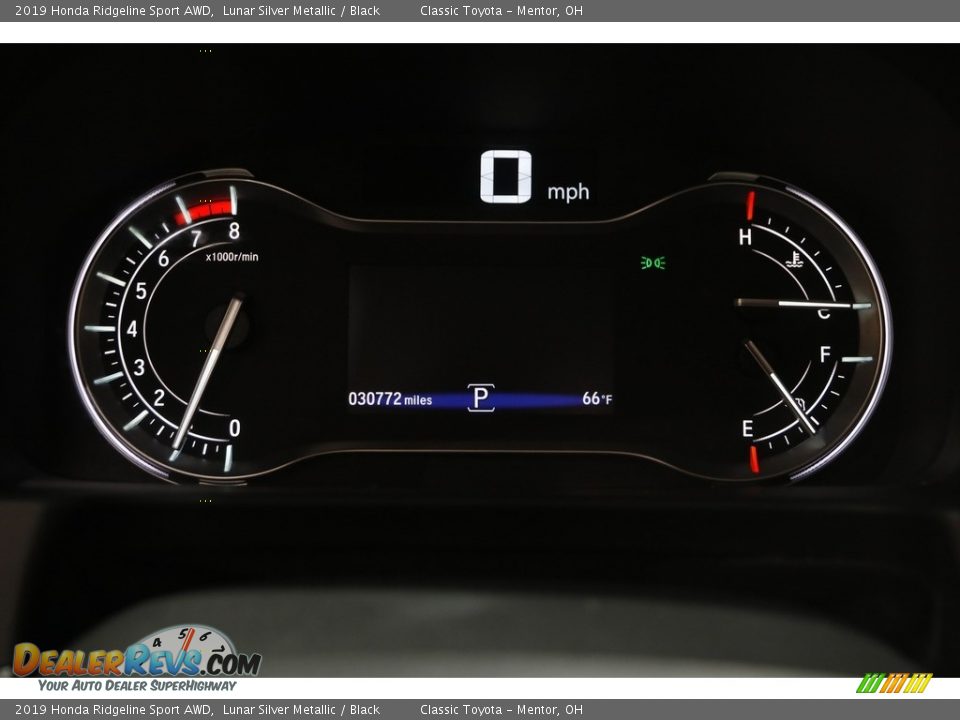Screen dimensions: 960x720
Task: Click the multicolor stripes logo bottom right
Action: (894, 683)
